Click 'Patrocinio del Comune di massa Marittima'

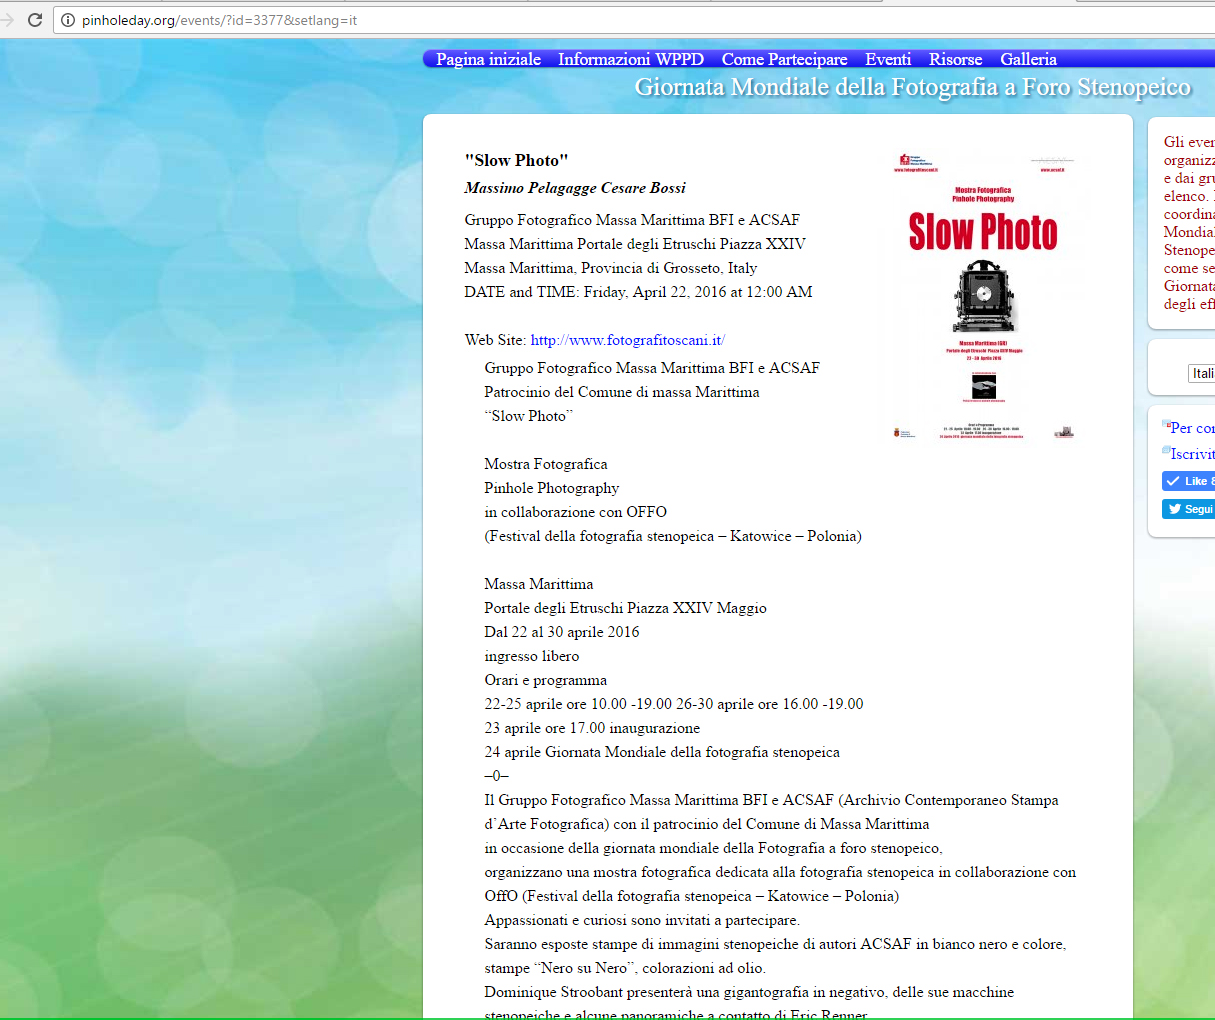[x=622, y=392]
